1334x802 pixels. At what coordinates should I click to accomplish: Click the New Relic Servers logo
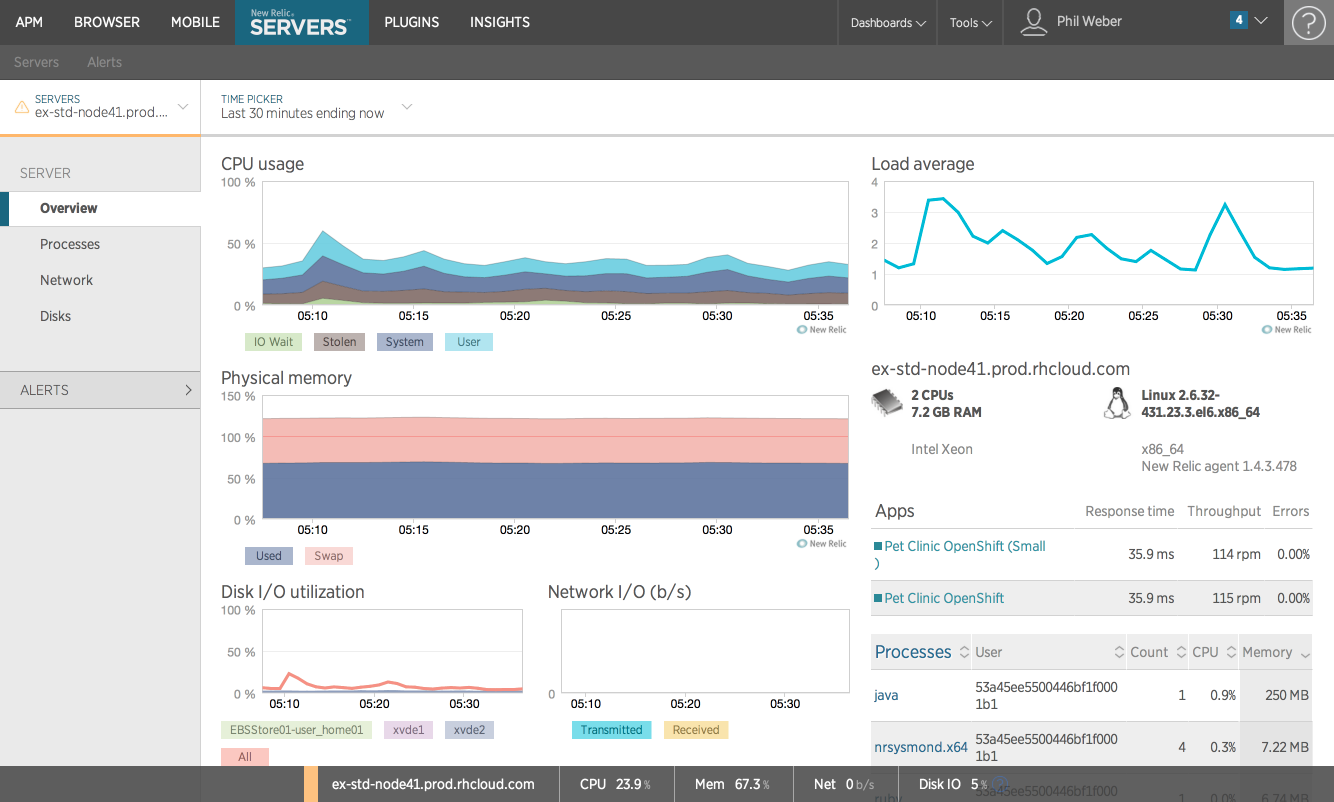pos(301,22)
